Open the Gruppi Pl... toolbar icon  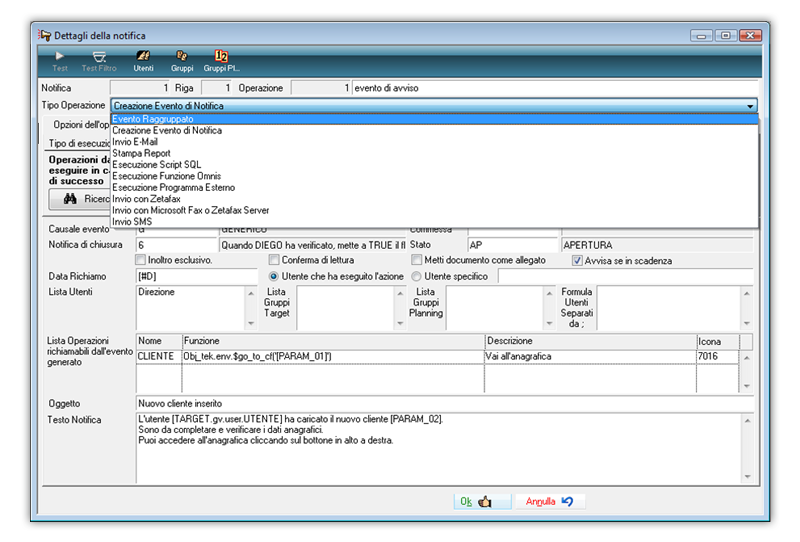[221, 61]
